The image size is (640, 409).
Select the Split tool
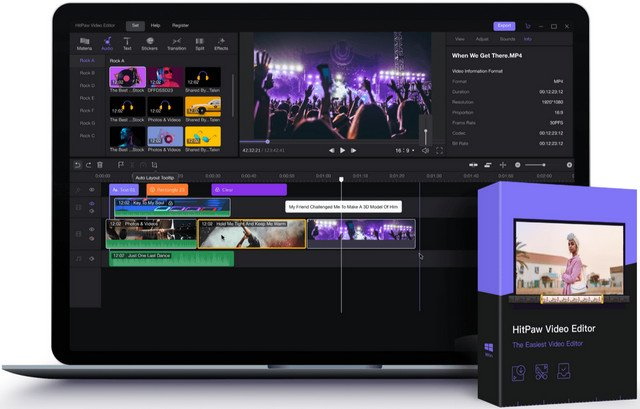point(200,43)
